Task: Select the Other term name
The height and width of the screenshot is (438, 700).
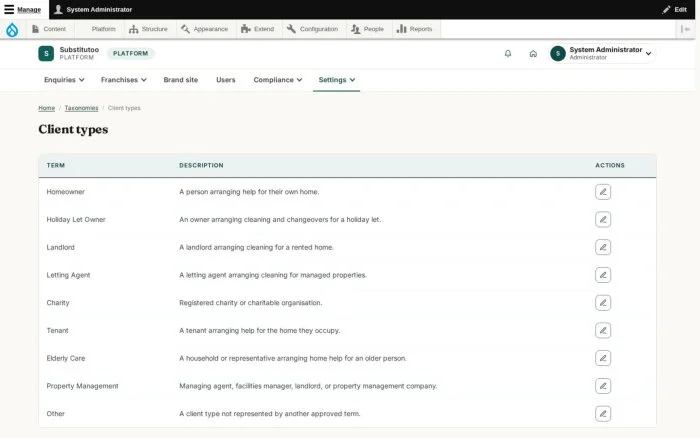Action: pyautogui.click(x=55, y=413)
